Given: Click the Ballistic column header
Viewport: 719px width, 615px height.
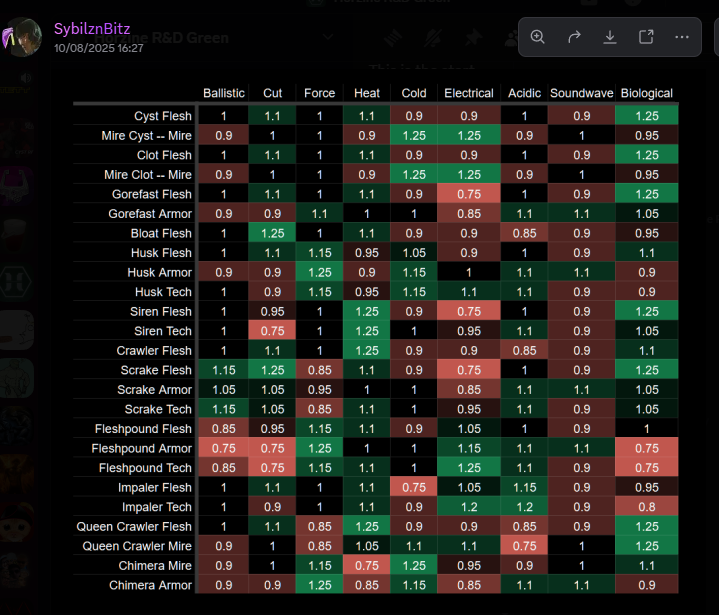Looking at the screenshot, I should (224, 93).
